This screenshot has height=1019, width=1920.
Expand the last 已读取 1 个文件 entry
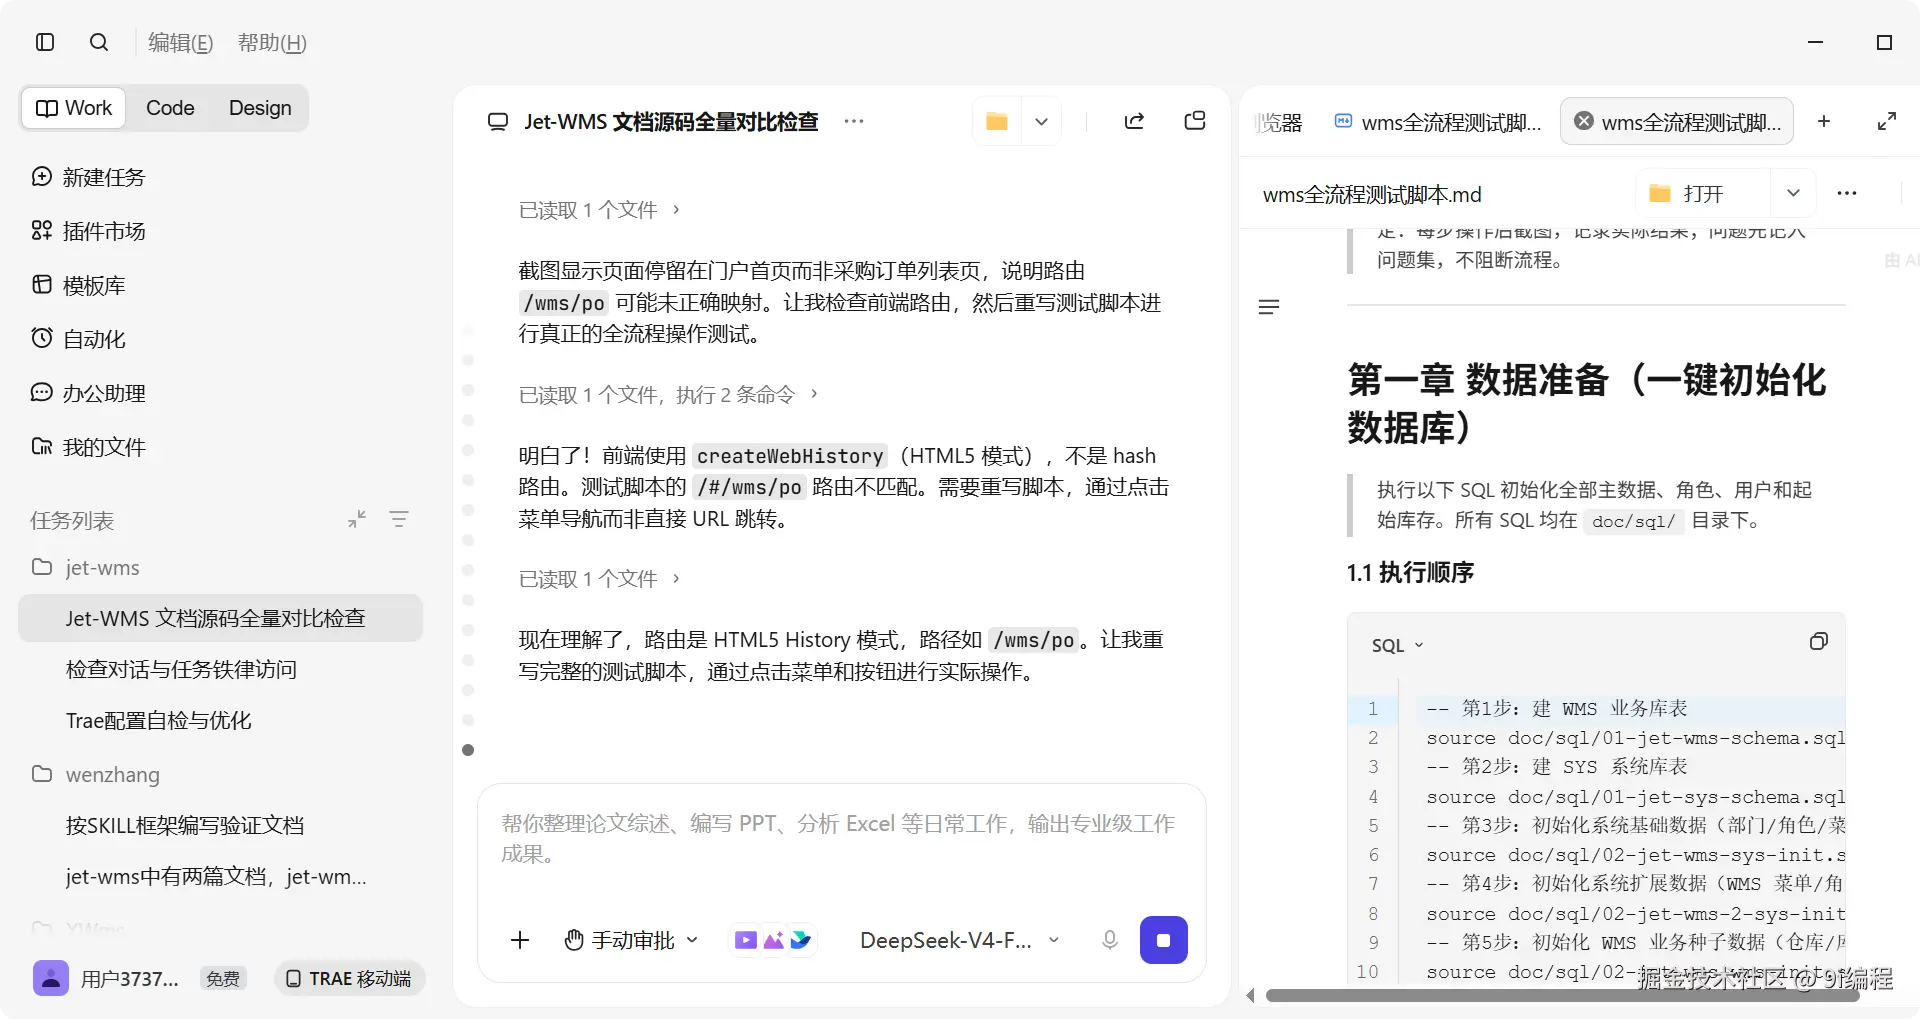click(599, 579)
